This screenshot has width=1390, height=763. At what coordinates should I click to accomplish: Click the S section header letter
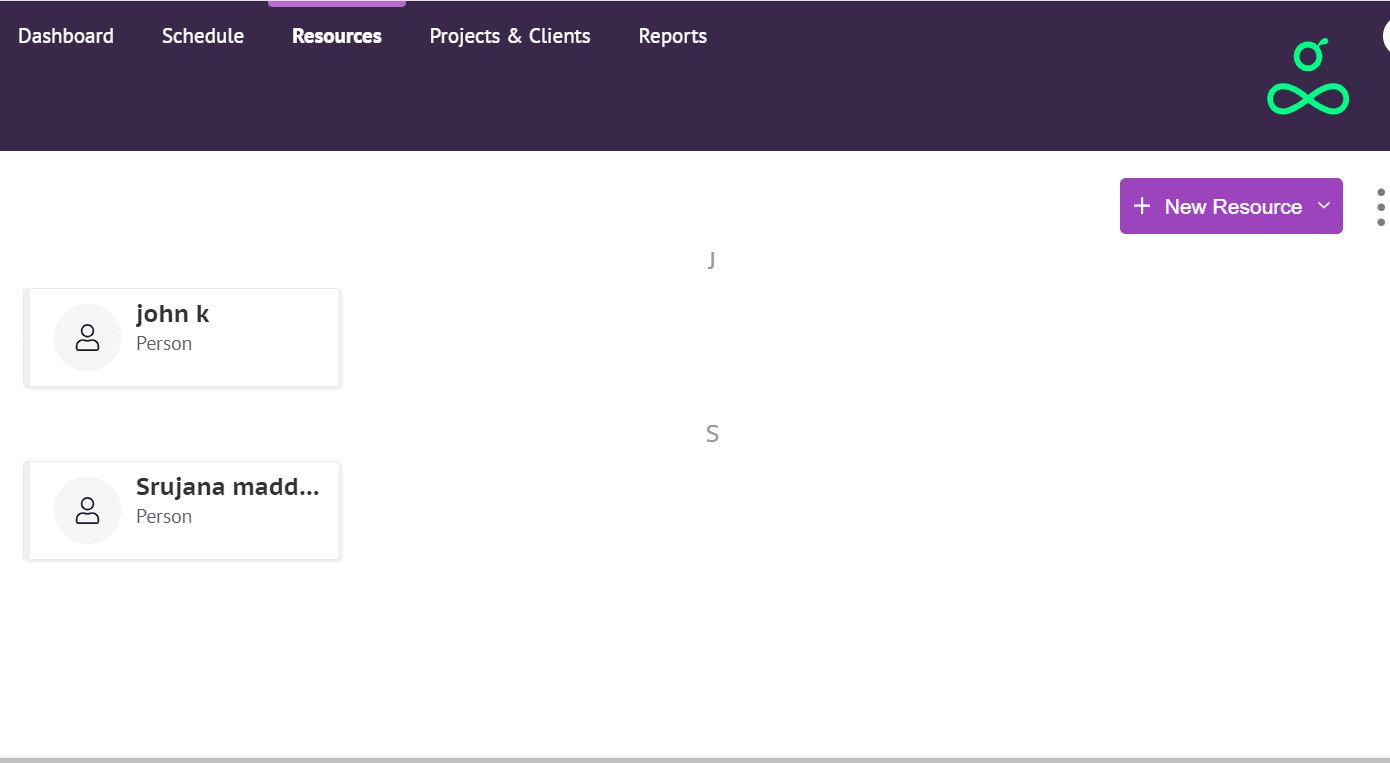tap(712, 434)
